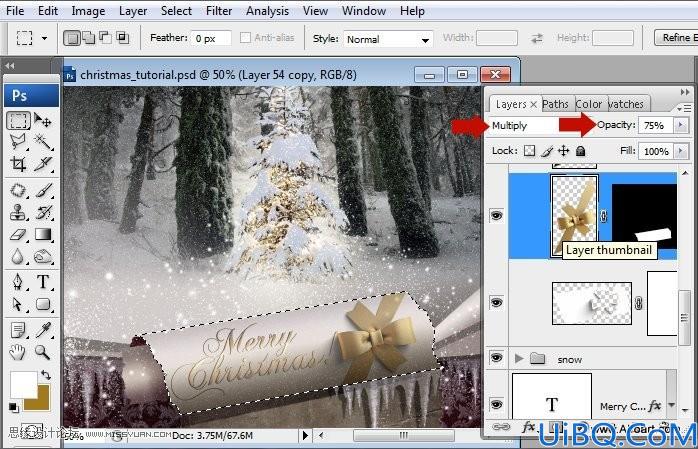Hide the Merry C... text layer

[x=496, y=405]
